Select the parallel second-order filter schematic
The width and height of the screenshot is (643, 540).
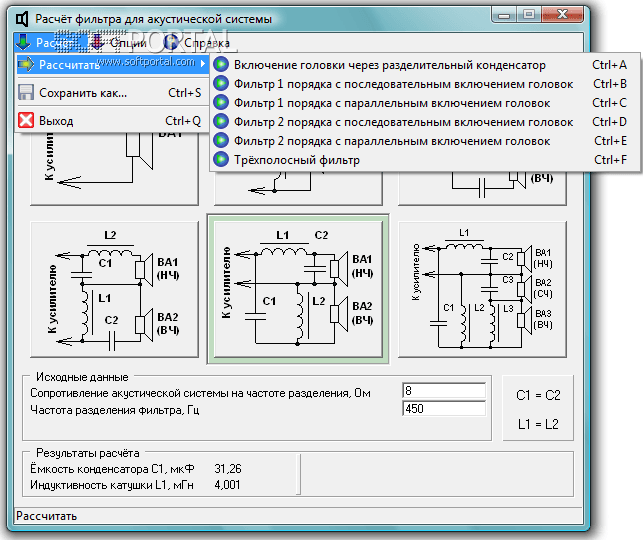tap(298, 289)
